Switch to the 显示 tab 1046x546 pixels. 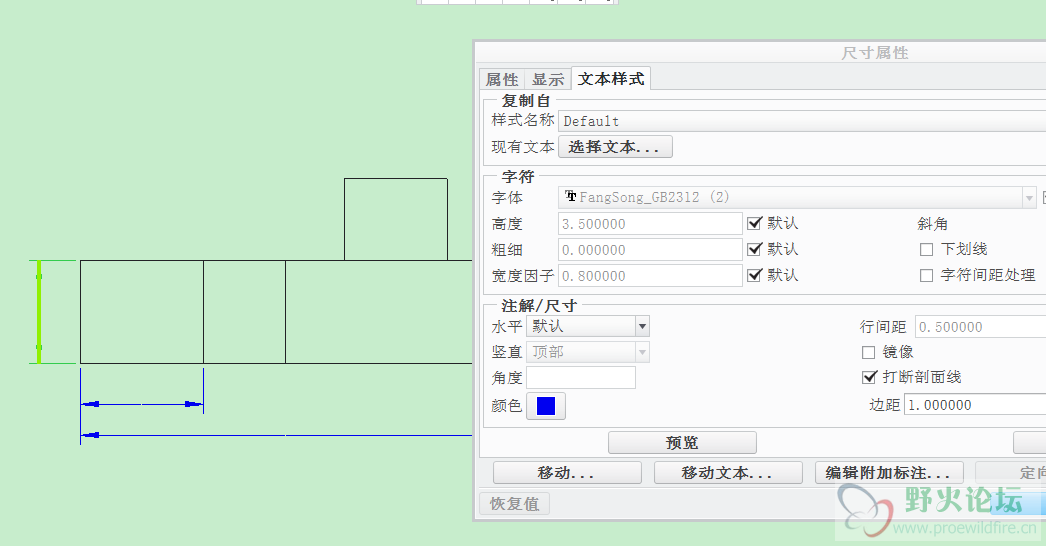[548, 79]
